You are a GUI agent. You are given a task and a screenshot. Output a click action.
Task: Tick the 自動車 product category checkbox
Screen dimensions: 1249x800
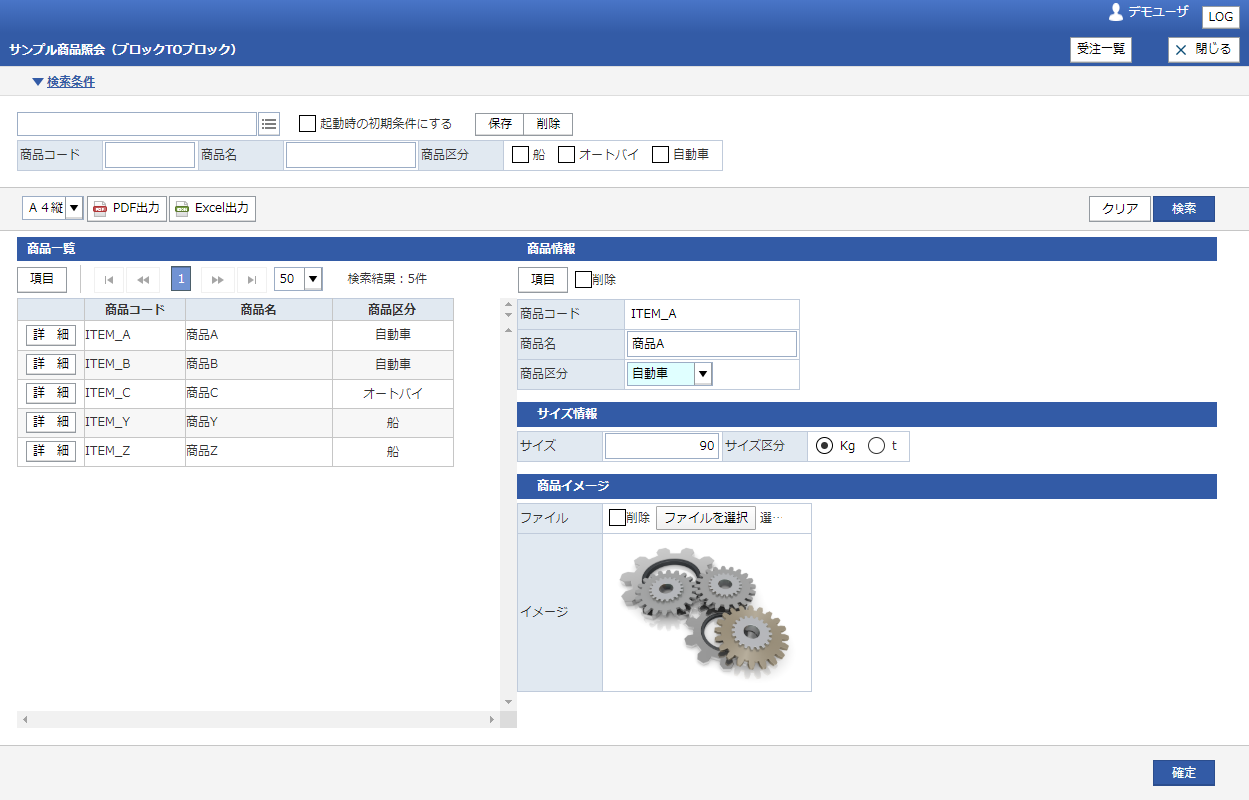[x=661, y=155]
